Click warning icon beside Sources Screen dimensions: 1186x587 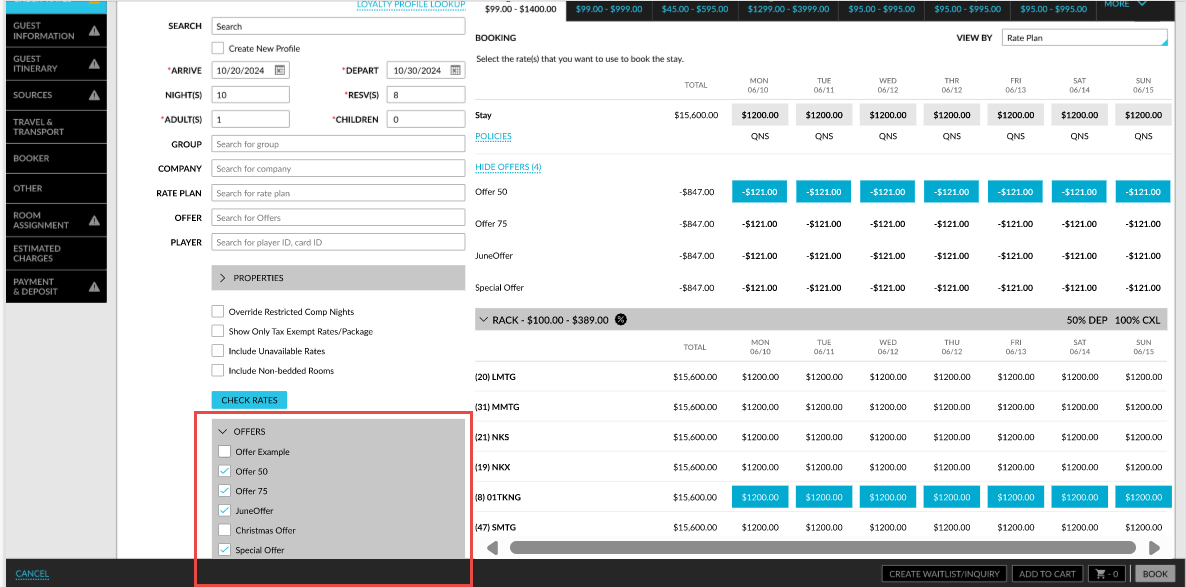pyautogui.click(x=95, y=95)
